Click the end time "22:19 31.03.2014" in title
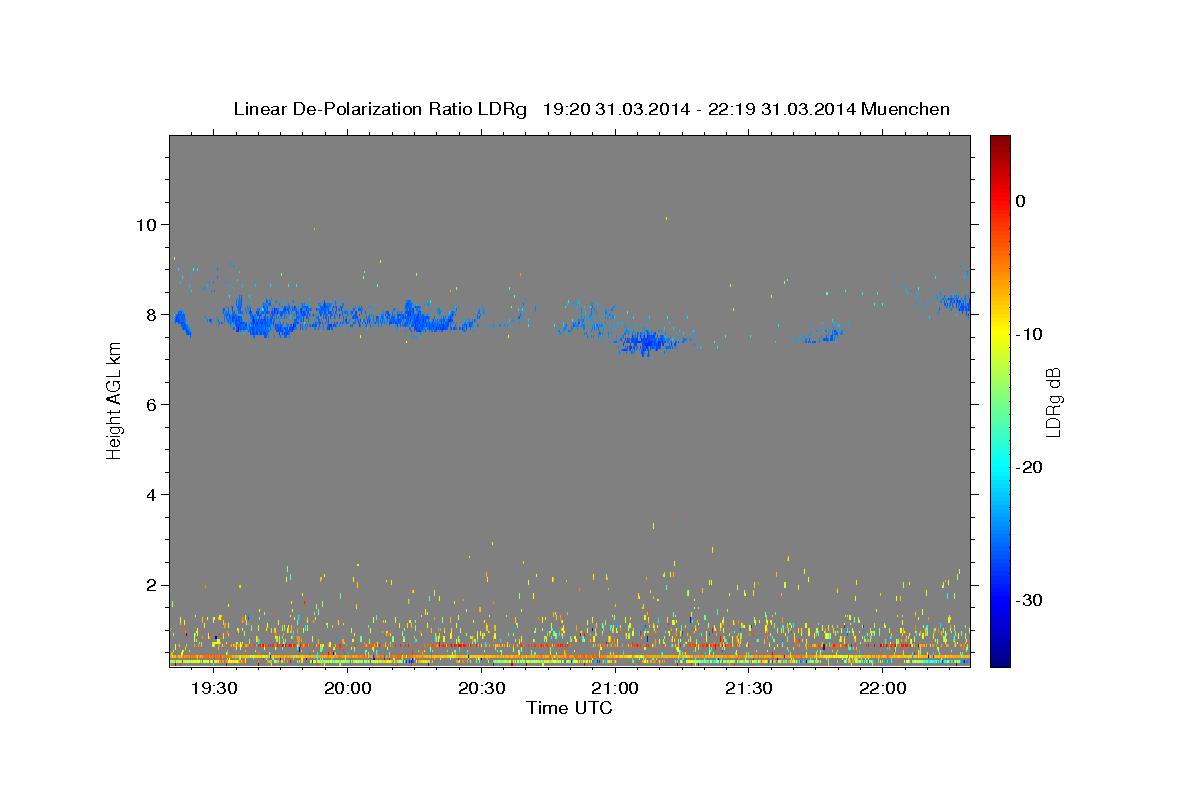 pyautogui.click(x=782, y=109)
